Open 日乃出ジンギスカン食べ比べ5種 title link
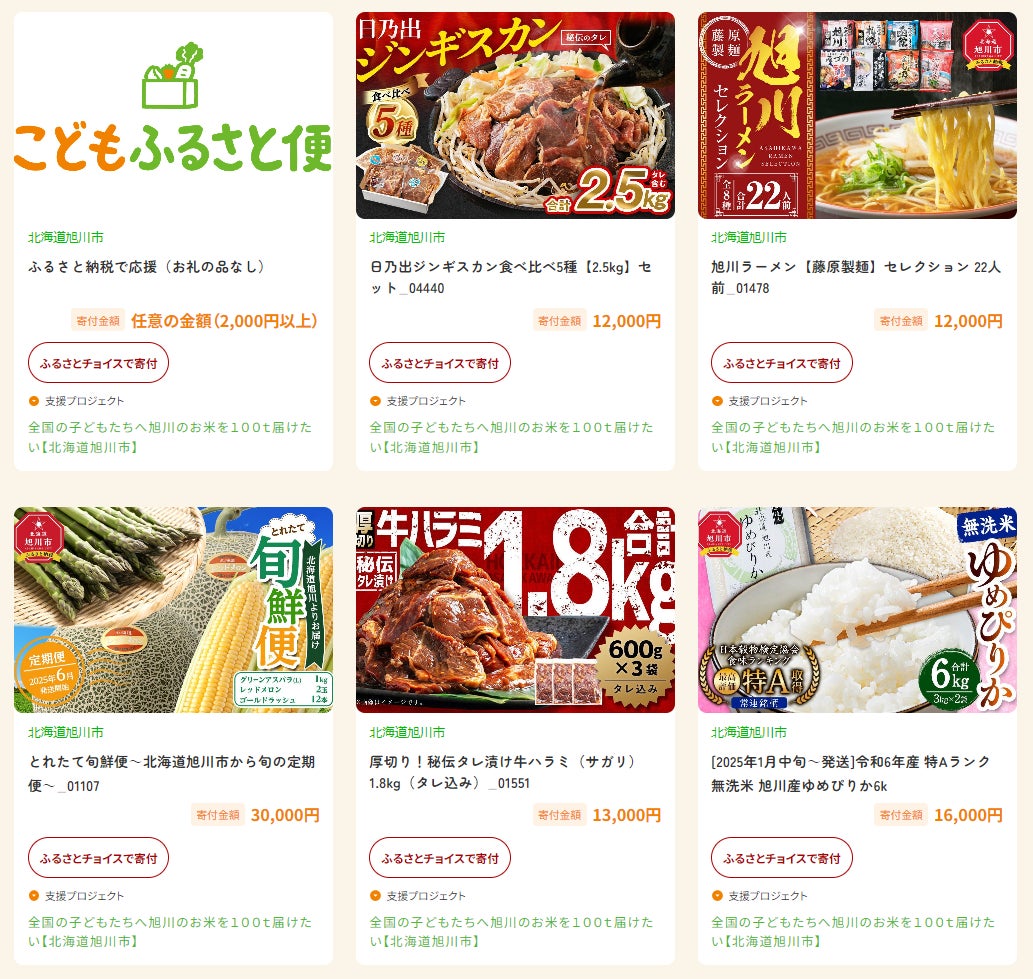 coord(511,277)
